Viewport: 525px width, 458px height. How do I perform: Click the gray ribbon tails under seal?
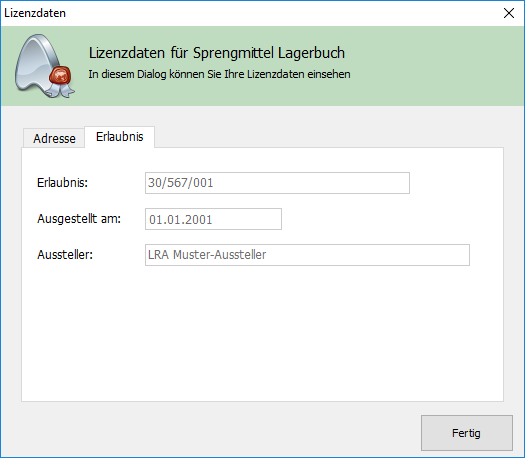point(61,90)
